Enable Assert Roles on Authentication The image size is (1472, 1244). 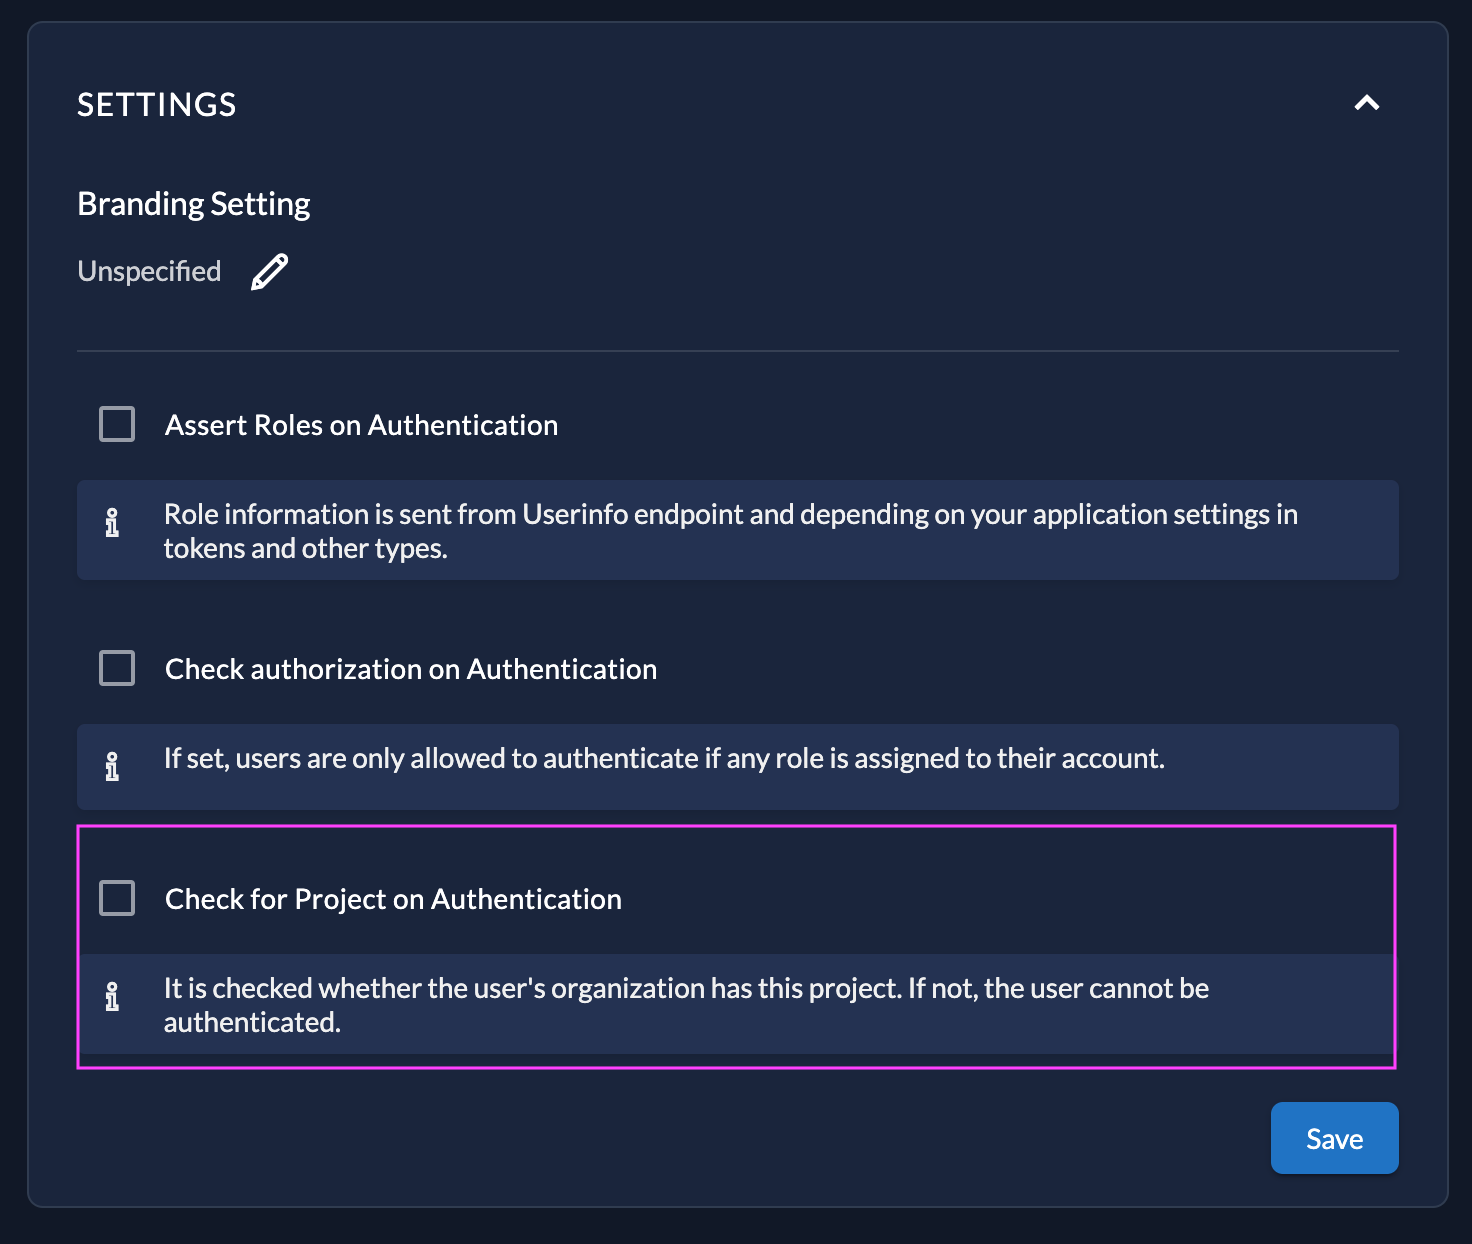coord(116,424)
